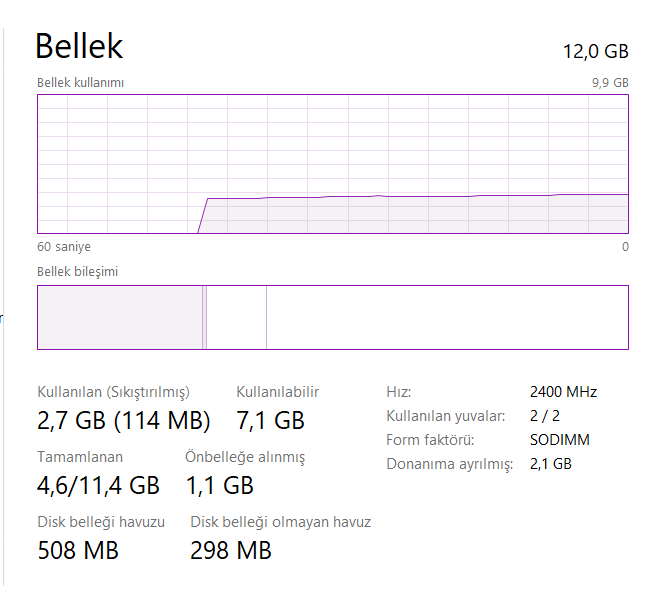Select the 9,9 GB graph maximum label

pos(610,83)
